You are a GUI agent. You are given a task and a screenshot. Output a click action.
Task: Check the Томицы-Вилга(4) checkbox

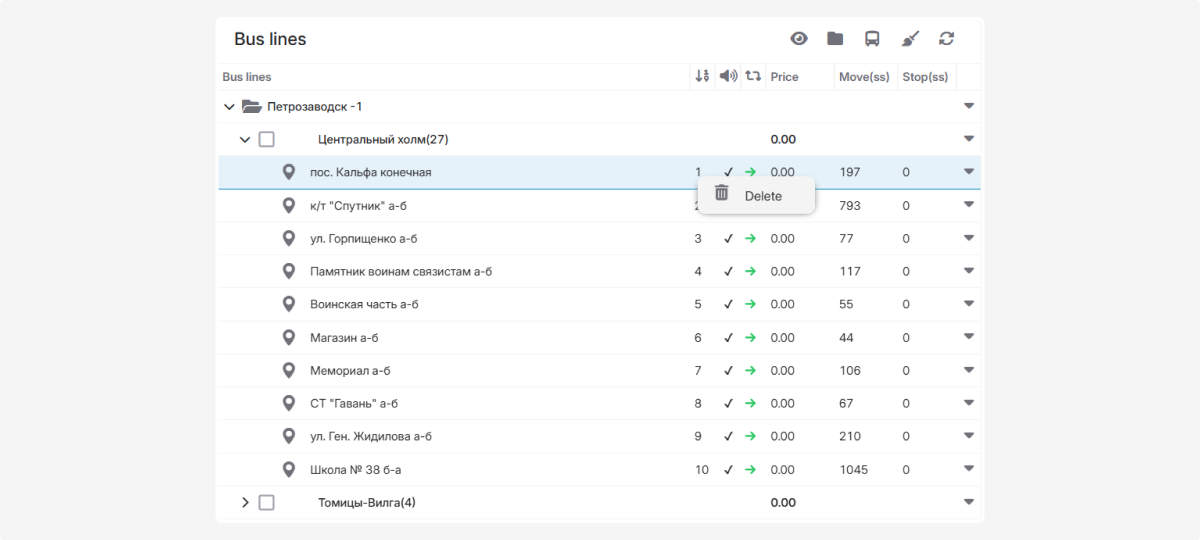[x=267, y=502]
